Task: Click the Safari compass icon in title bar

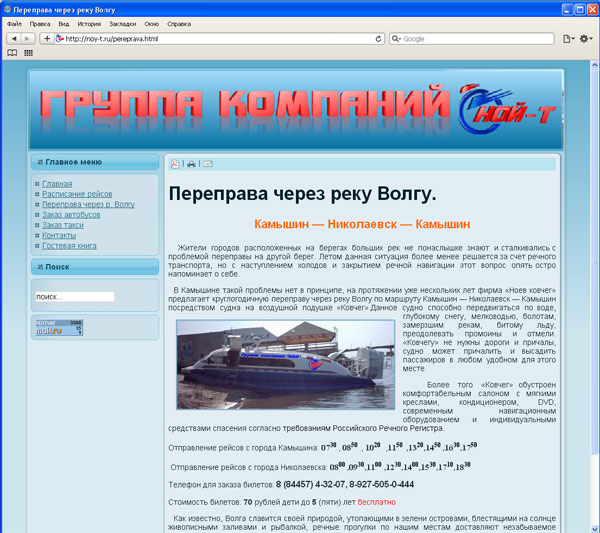Action: (x=7, y=9)
